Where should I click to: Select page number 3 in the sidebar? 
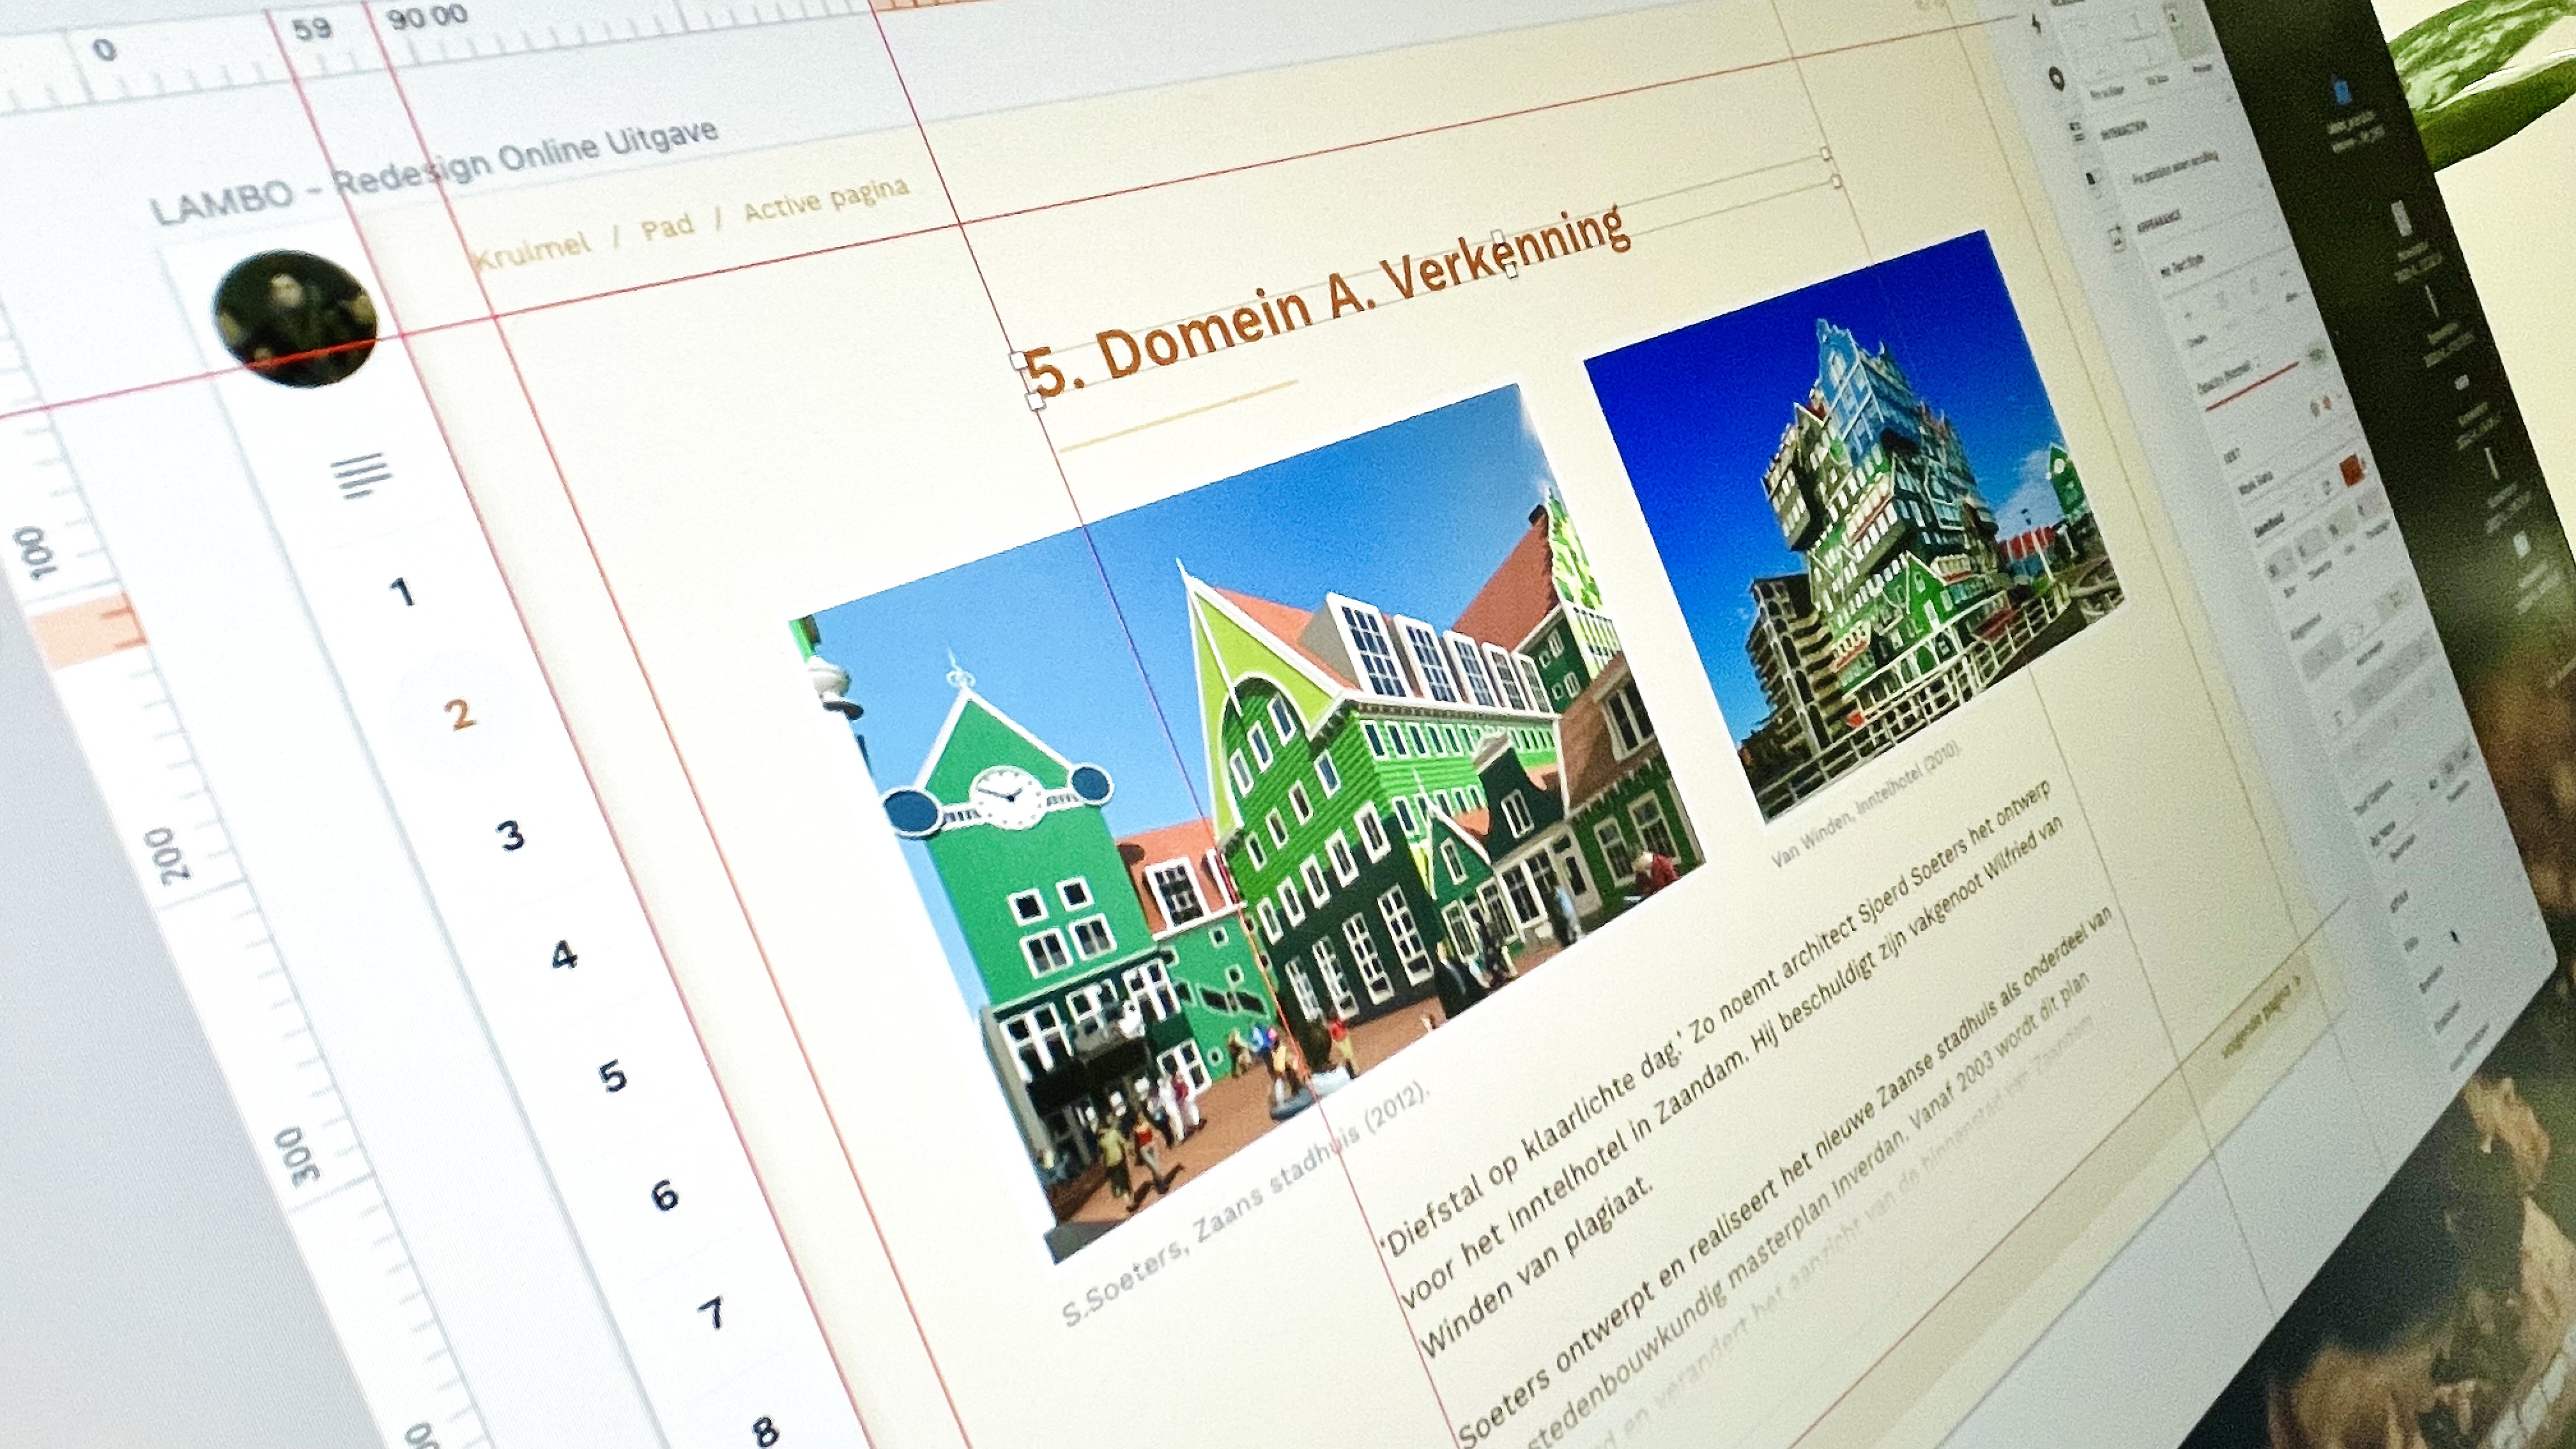(x=511, y=835)
